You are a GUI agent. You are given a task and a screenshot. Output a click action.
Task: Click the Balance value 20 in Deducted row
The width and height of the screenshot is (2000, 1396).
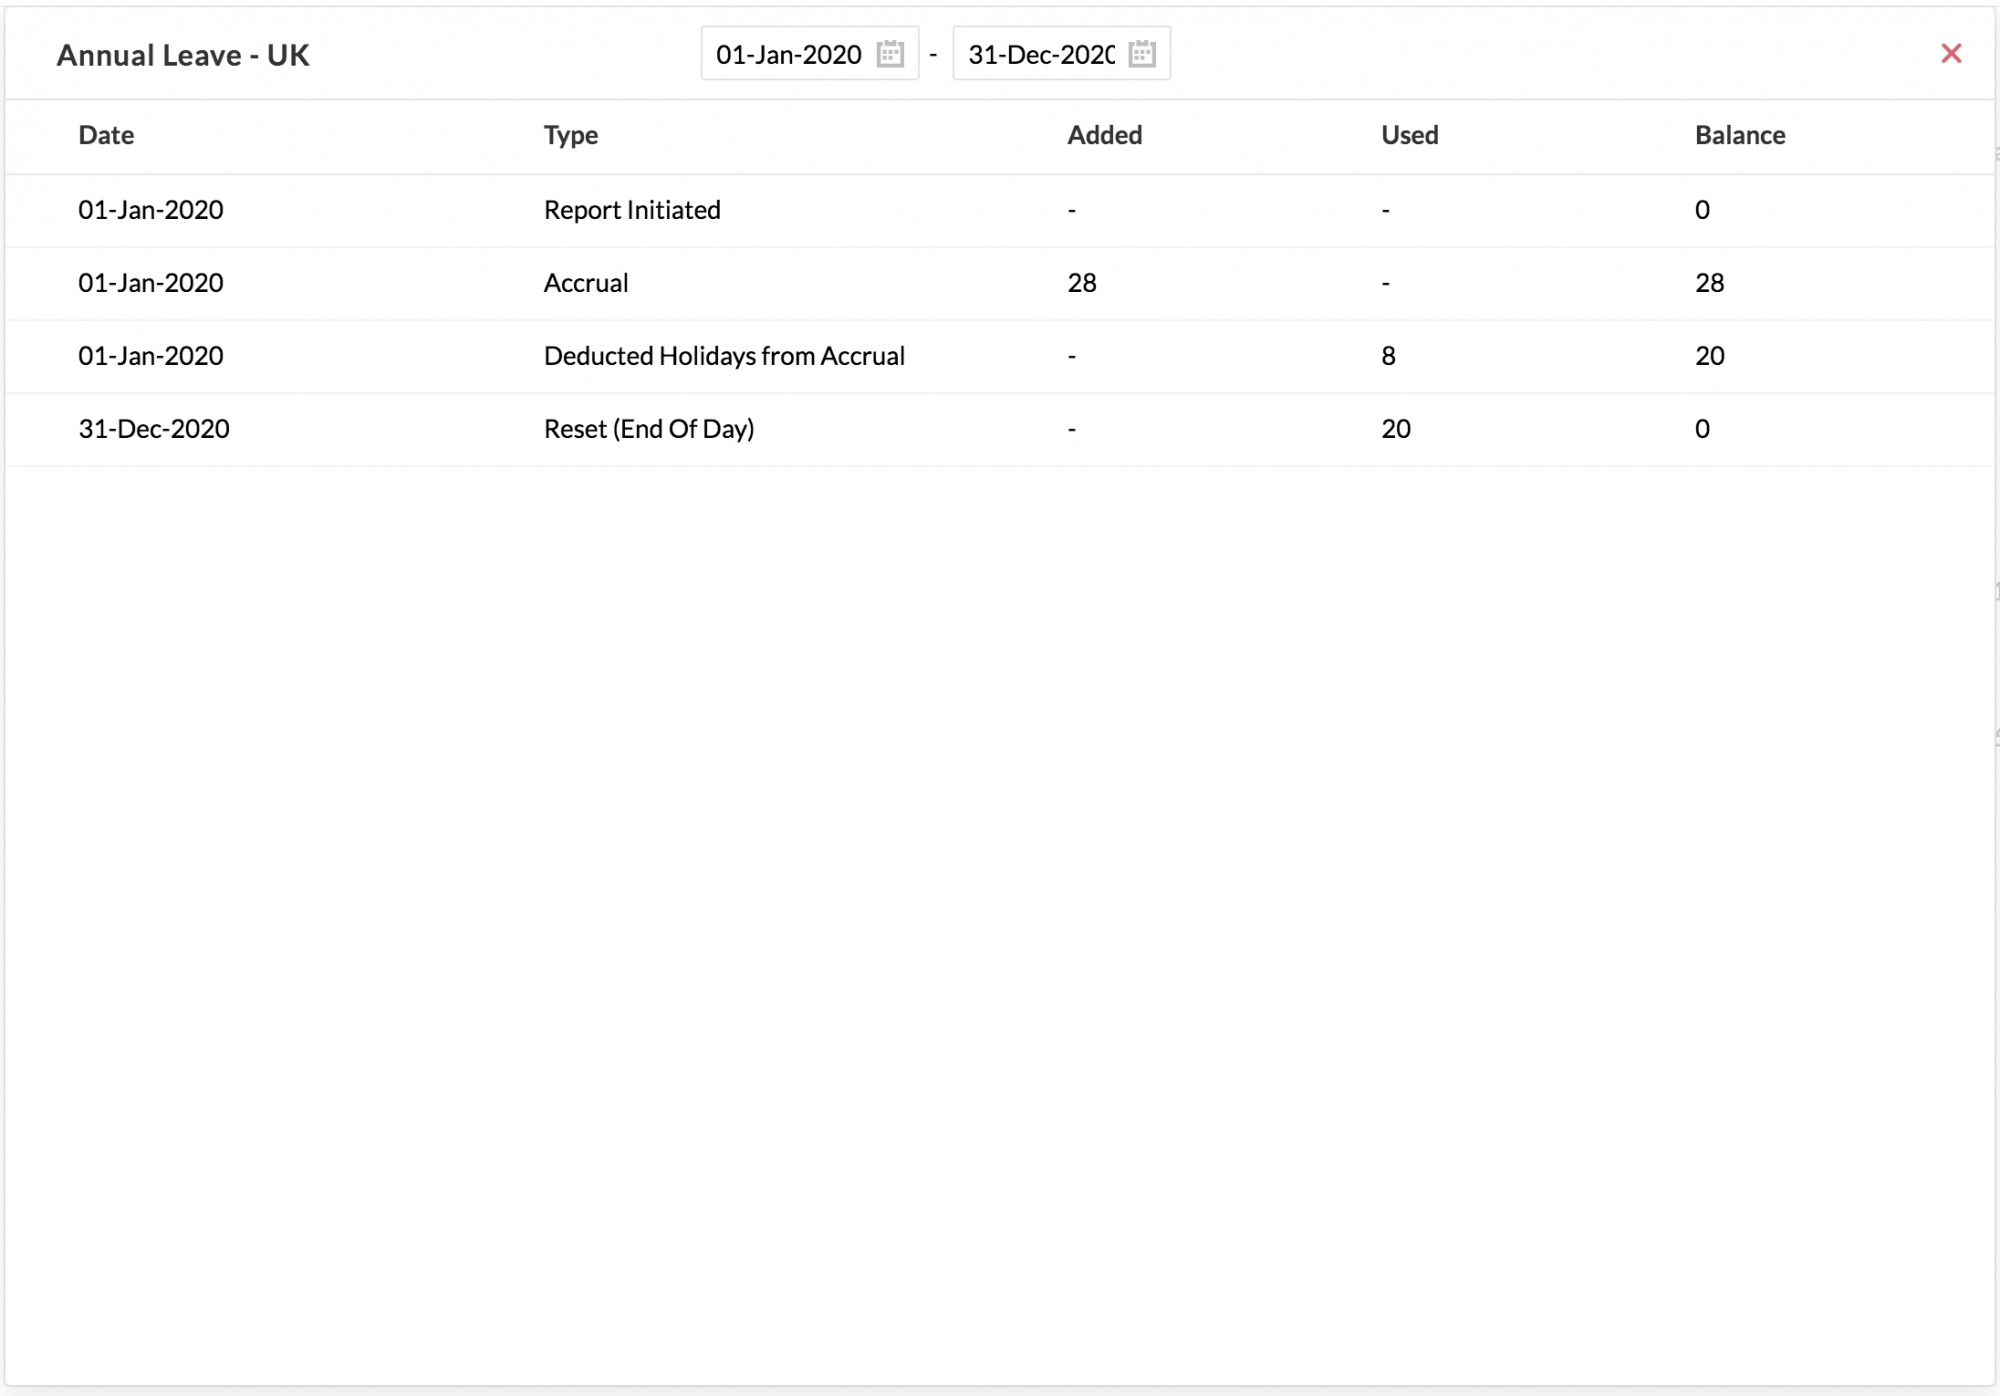pyautogui.click(x=1710, y=356)
